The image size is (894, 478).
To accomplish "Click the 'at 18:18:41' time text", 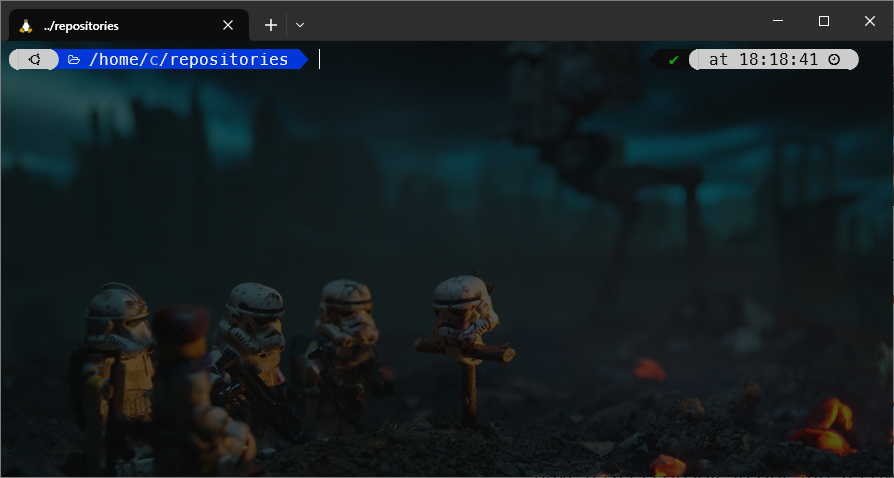I will 763,59.
